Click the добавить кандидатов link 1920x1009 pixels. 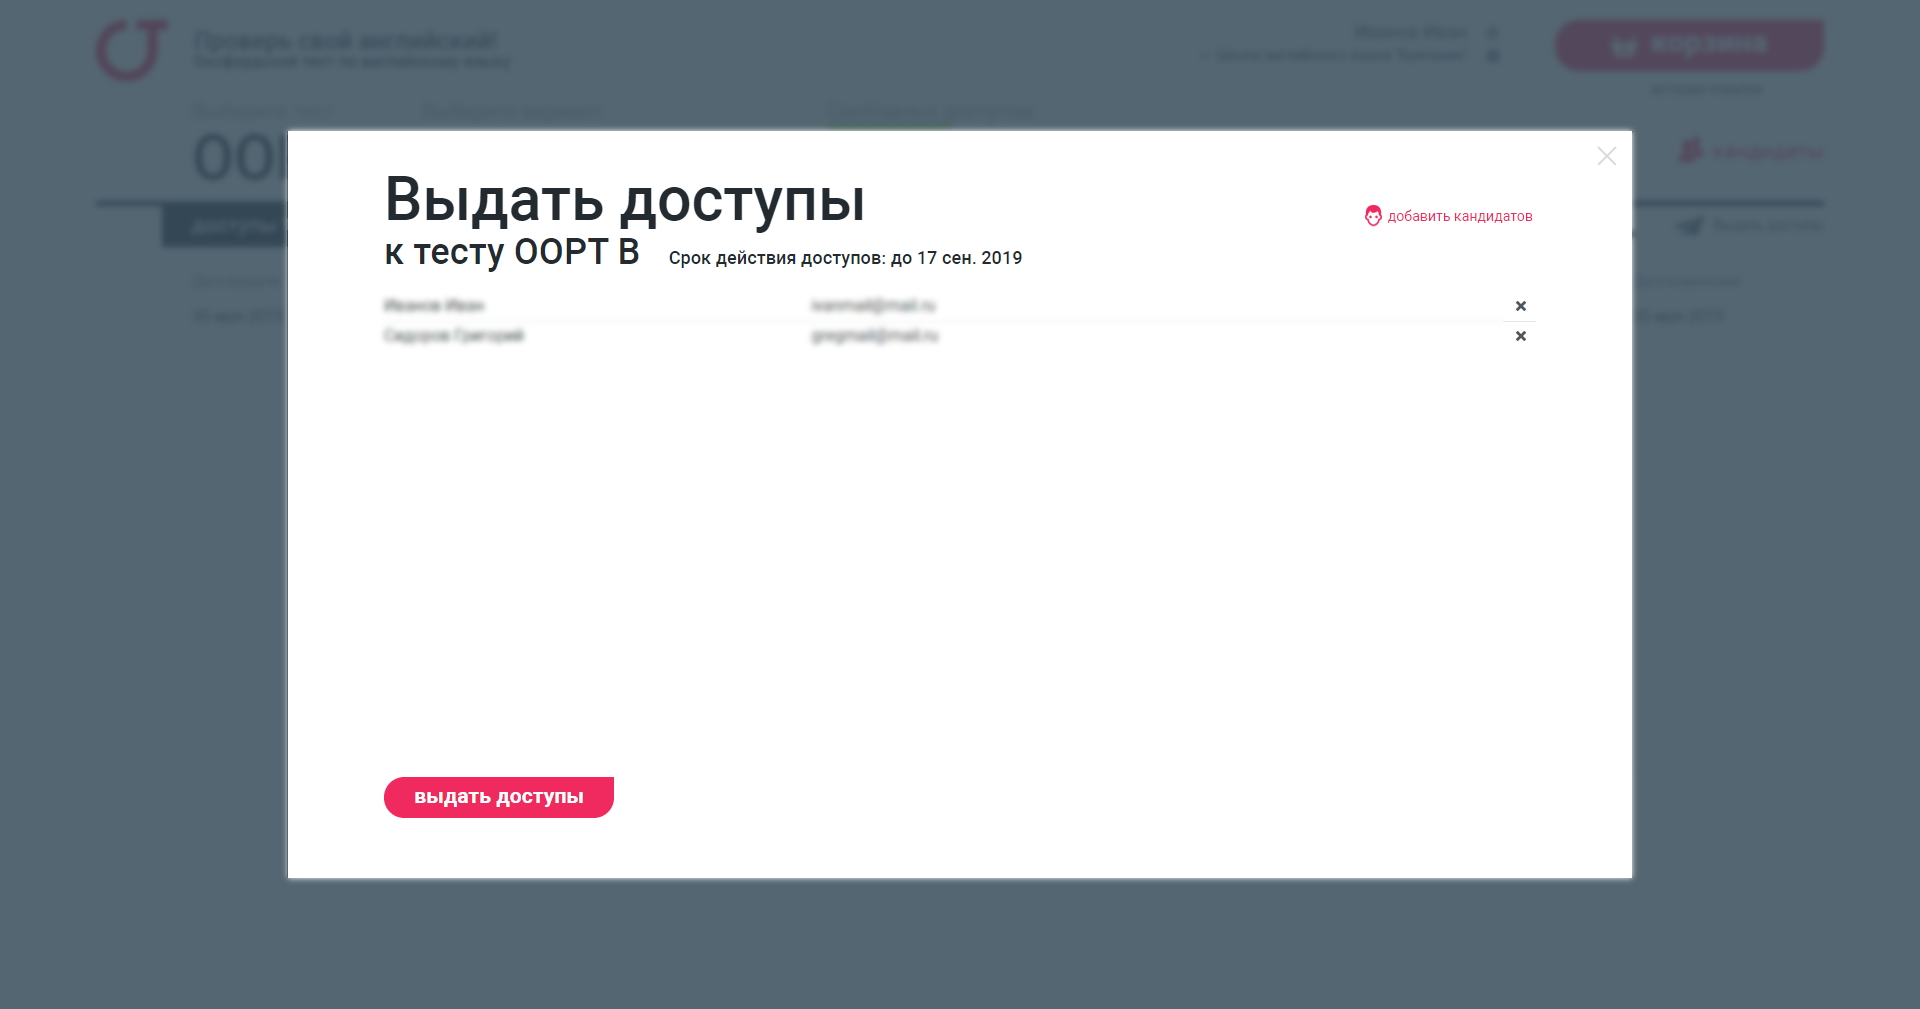(1459, 216)
